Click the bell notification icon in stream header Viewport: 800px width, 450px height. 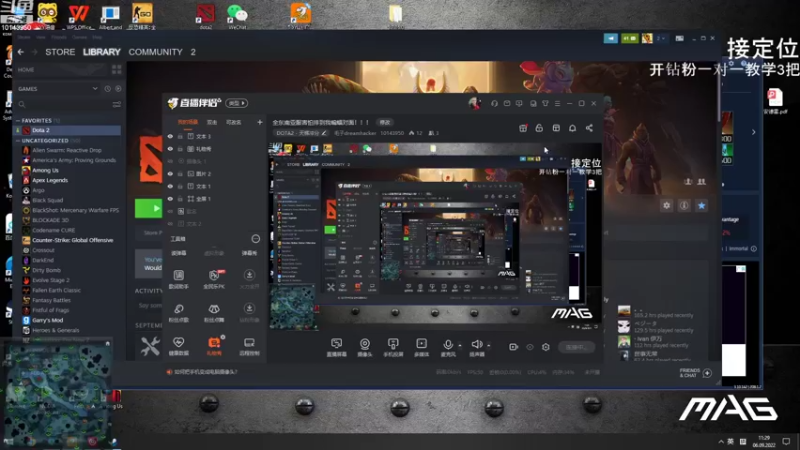tap(572, 128)
